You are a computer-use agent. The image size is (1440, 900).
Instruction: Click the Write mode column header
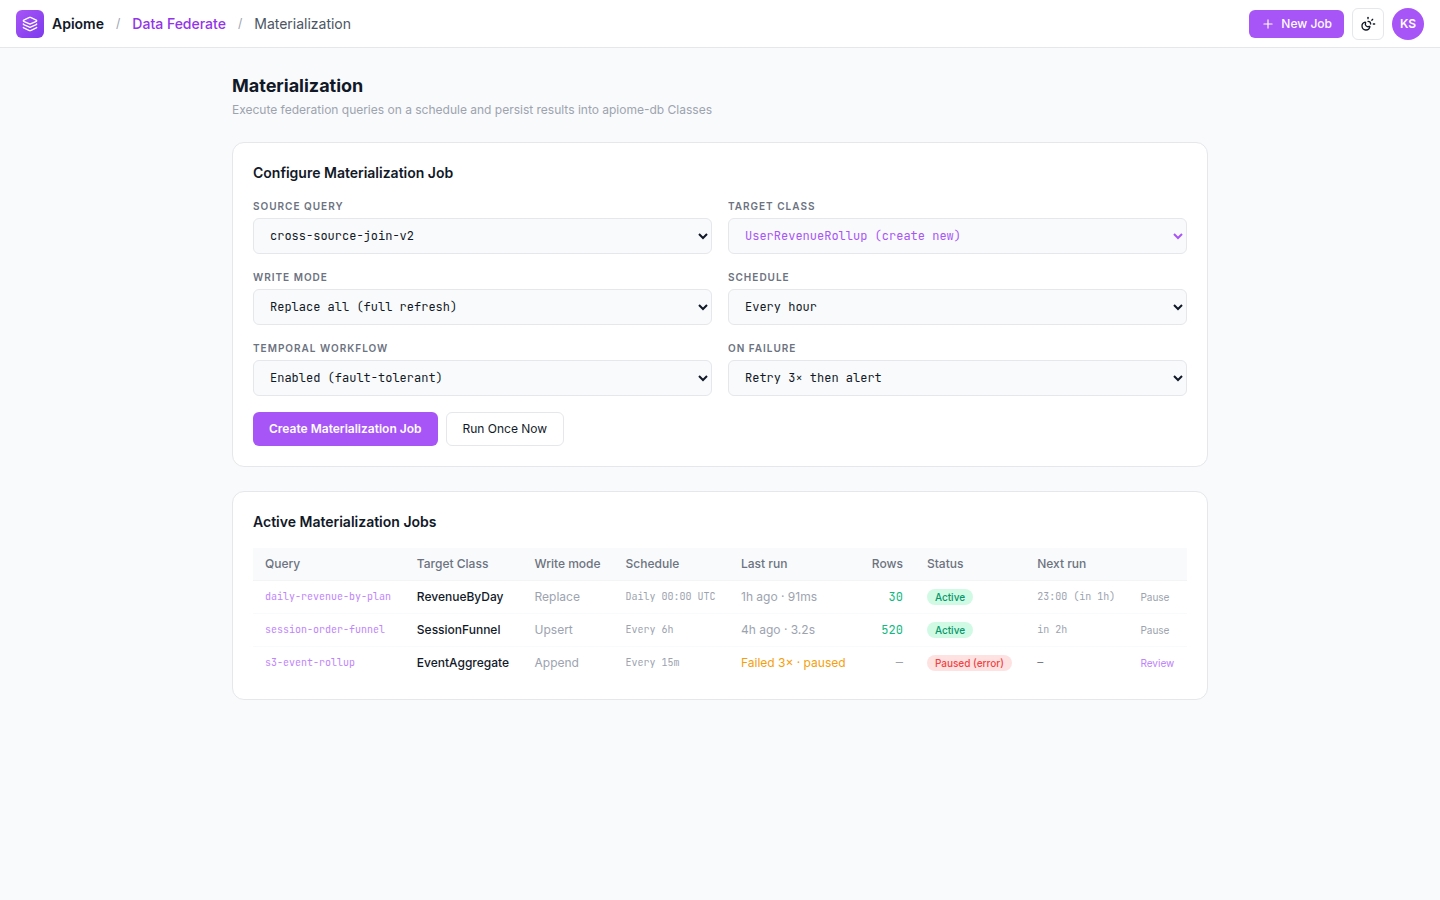pyautogui.click(x=568, y=564)
